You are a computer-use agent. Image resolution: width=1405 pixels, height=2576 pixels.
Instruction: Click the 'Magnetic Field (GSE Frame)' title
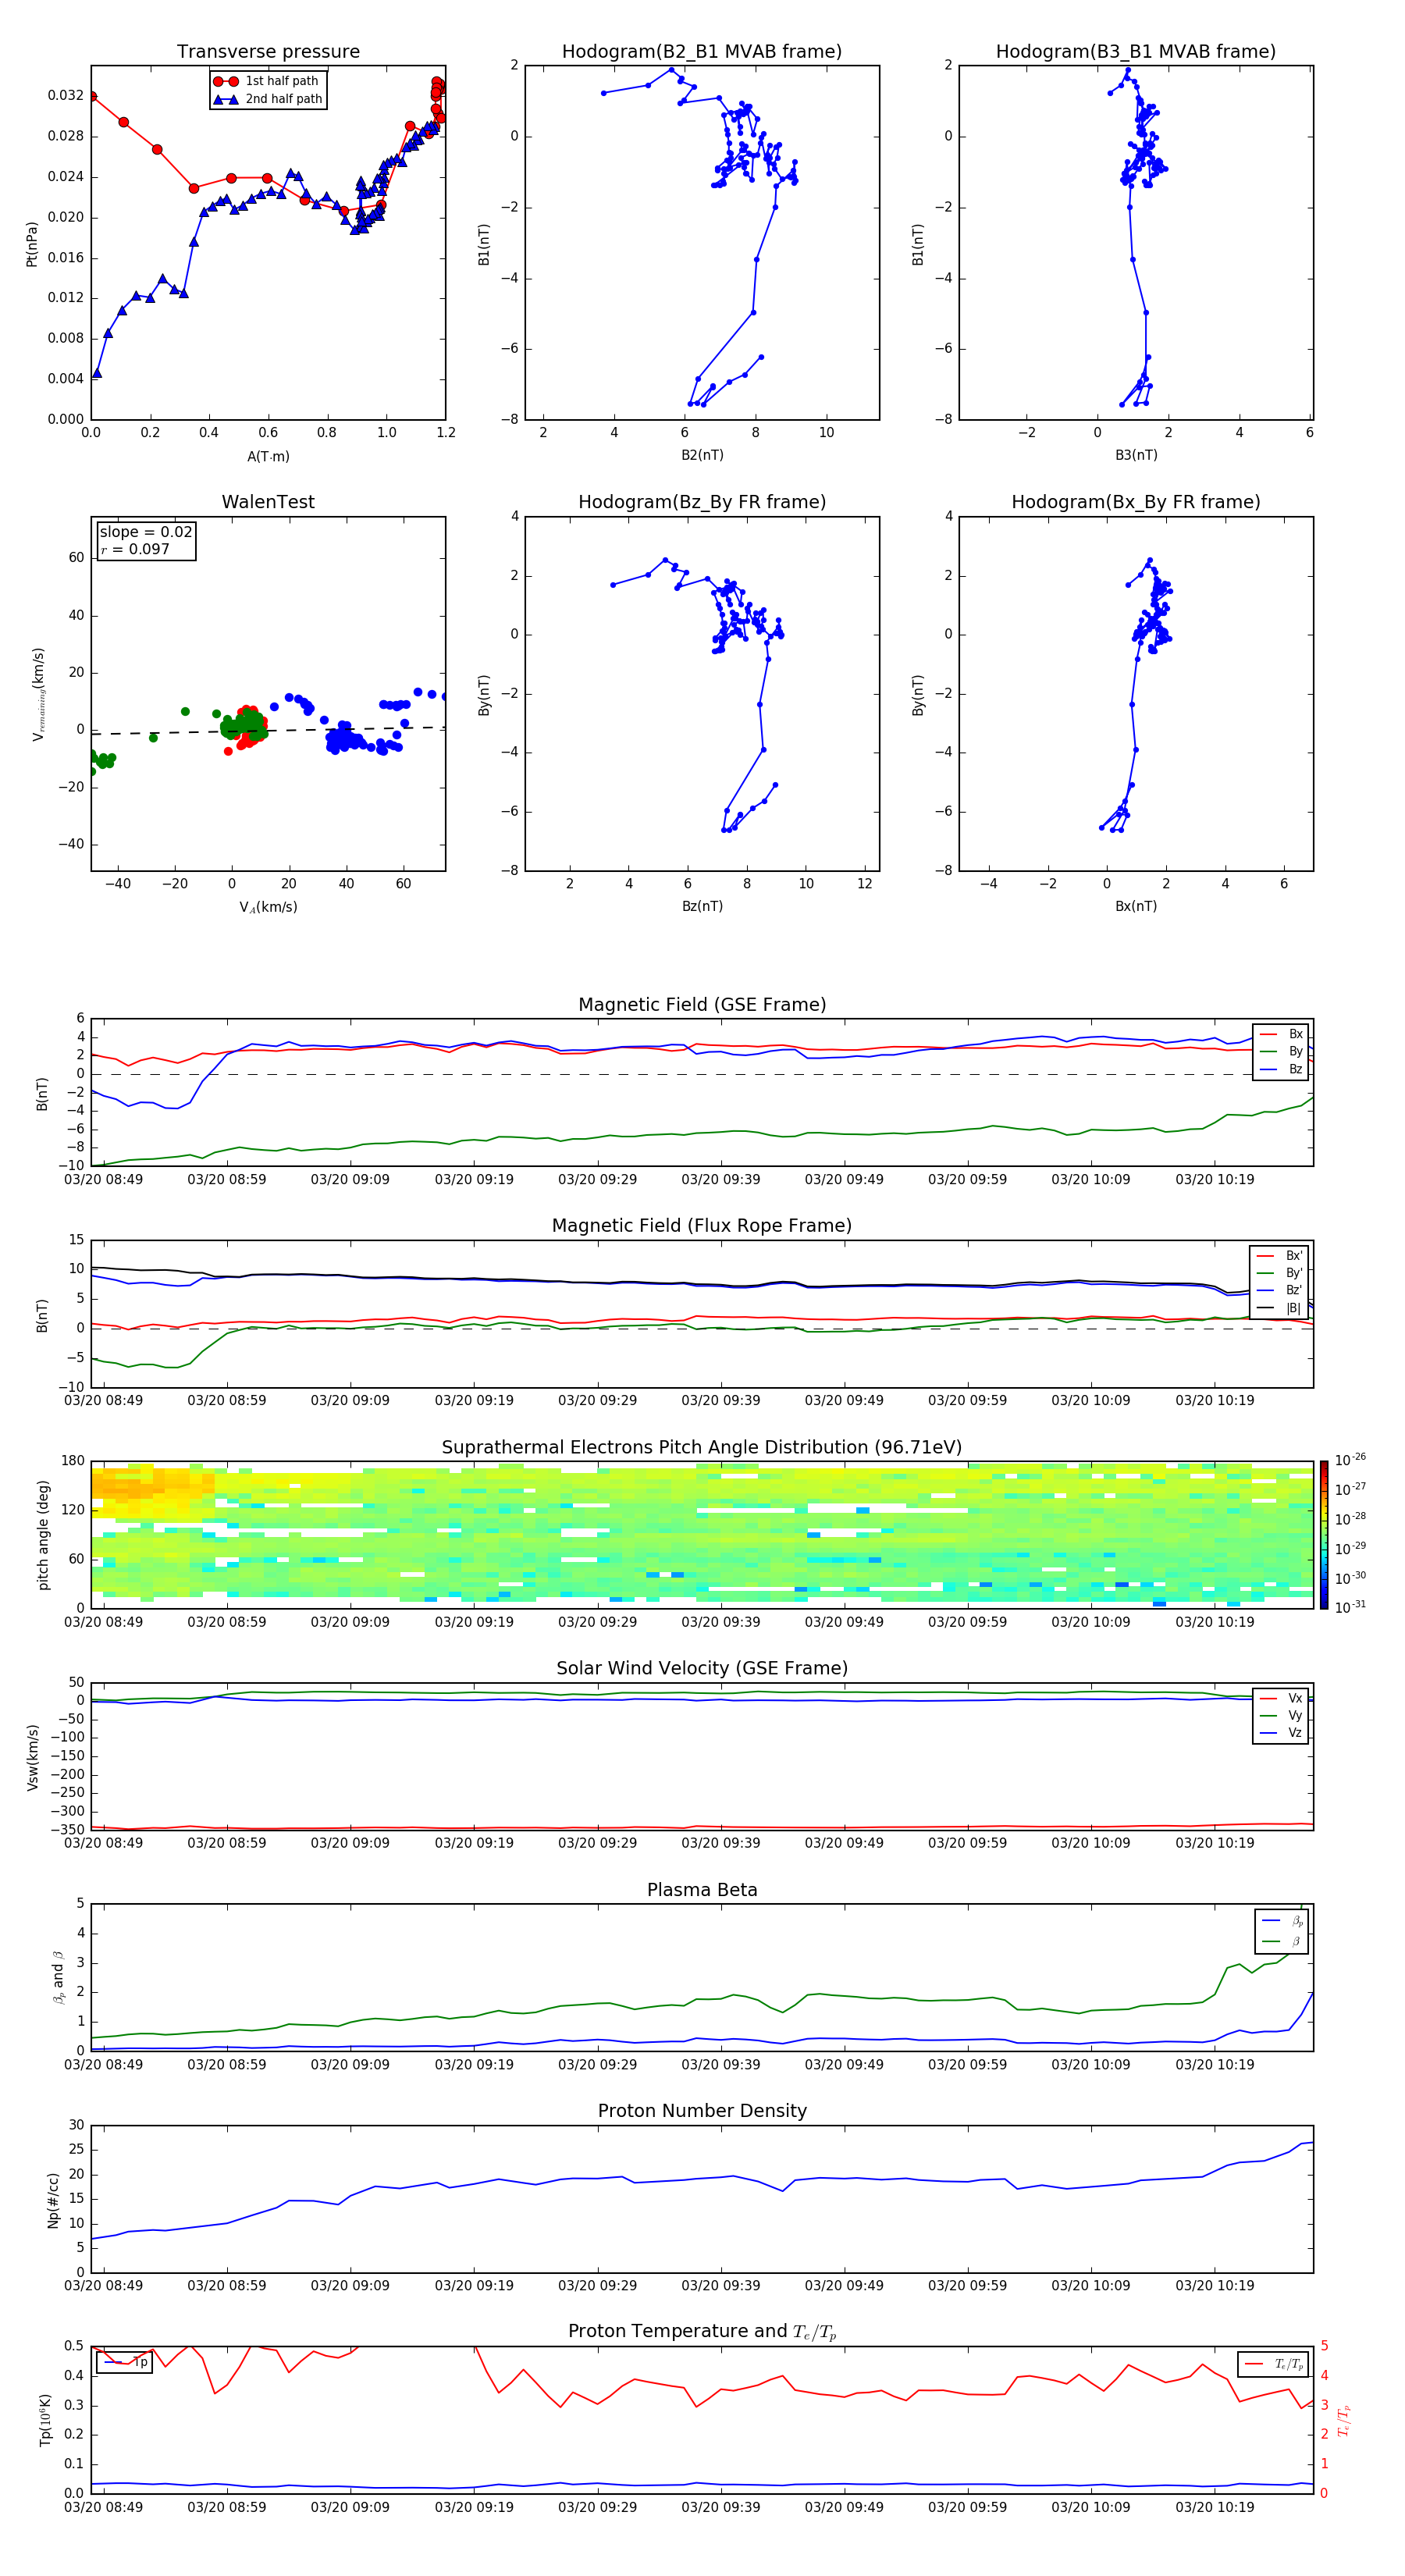pyautogui.click(x=702, y=1005)
